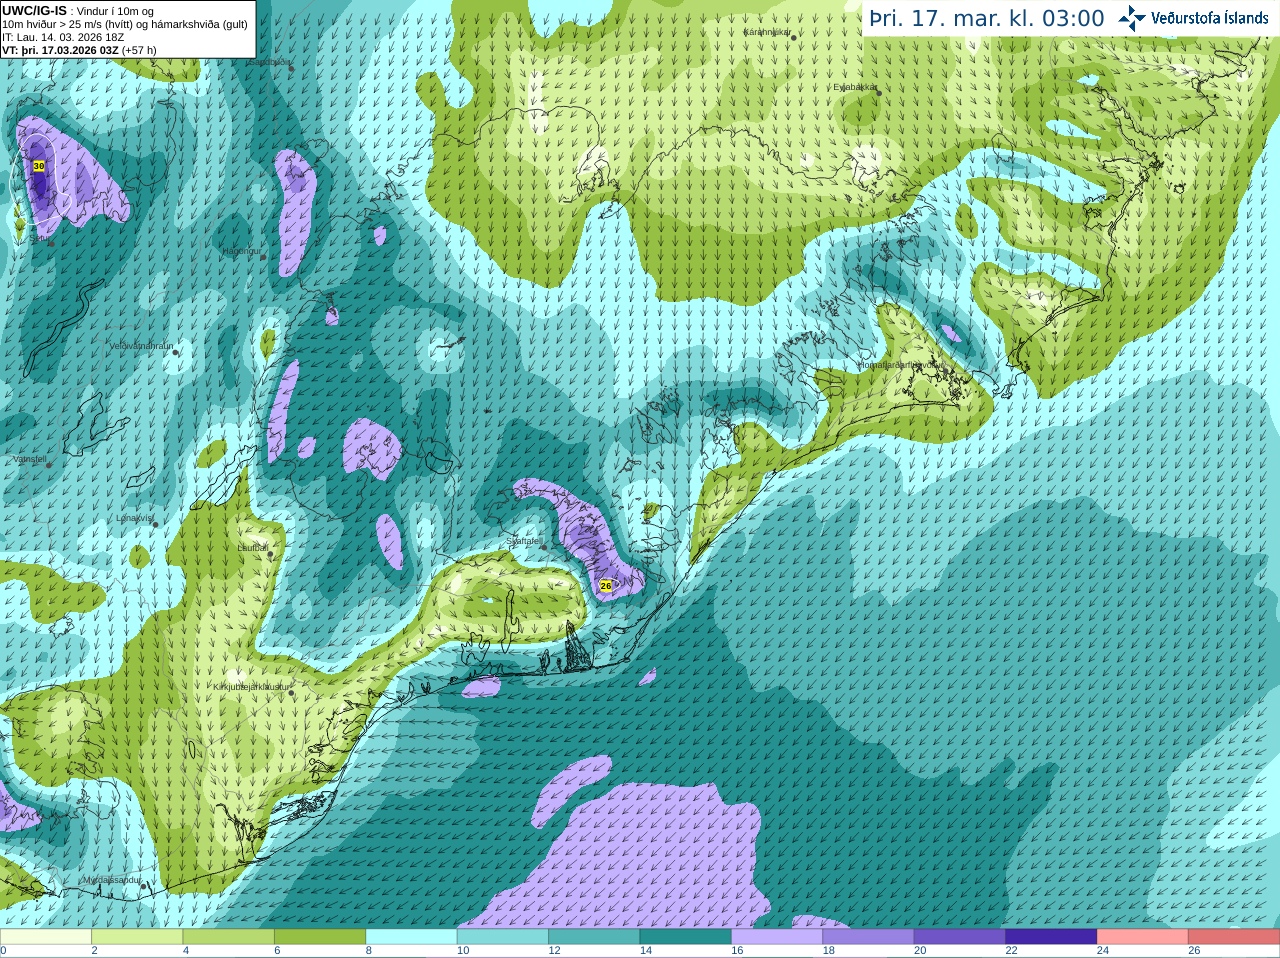The width and height of the screenshot is (1280, 958).
Task: Click the Skaftafell station label
Action: 525,541
